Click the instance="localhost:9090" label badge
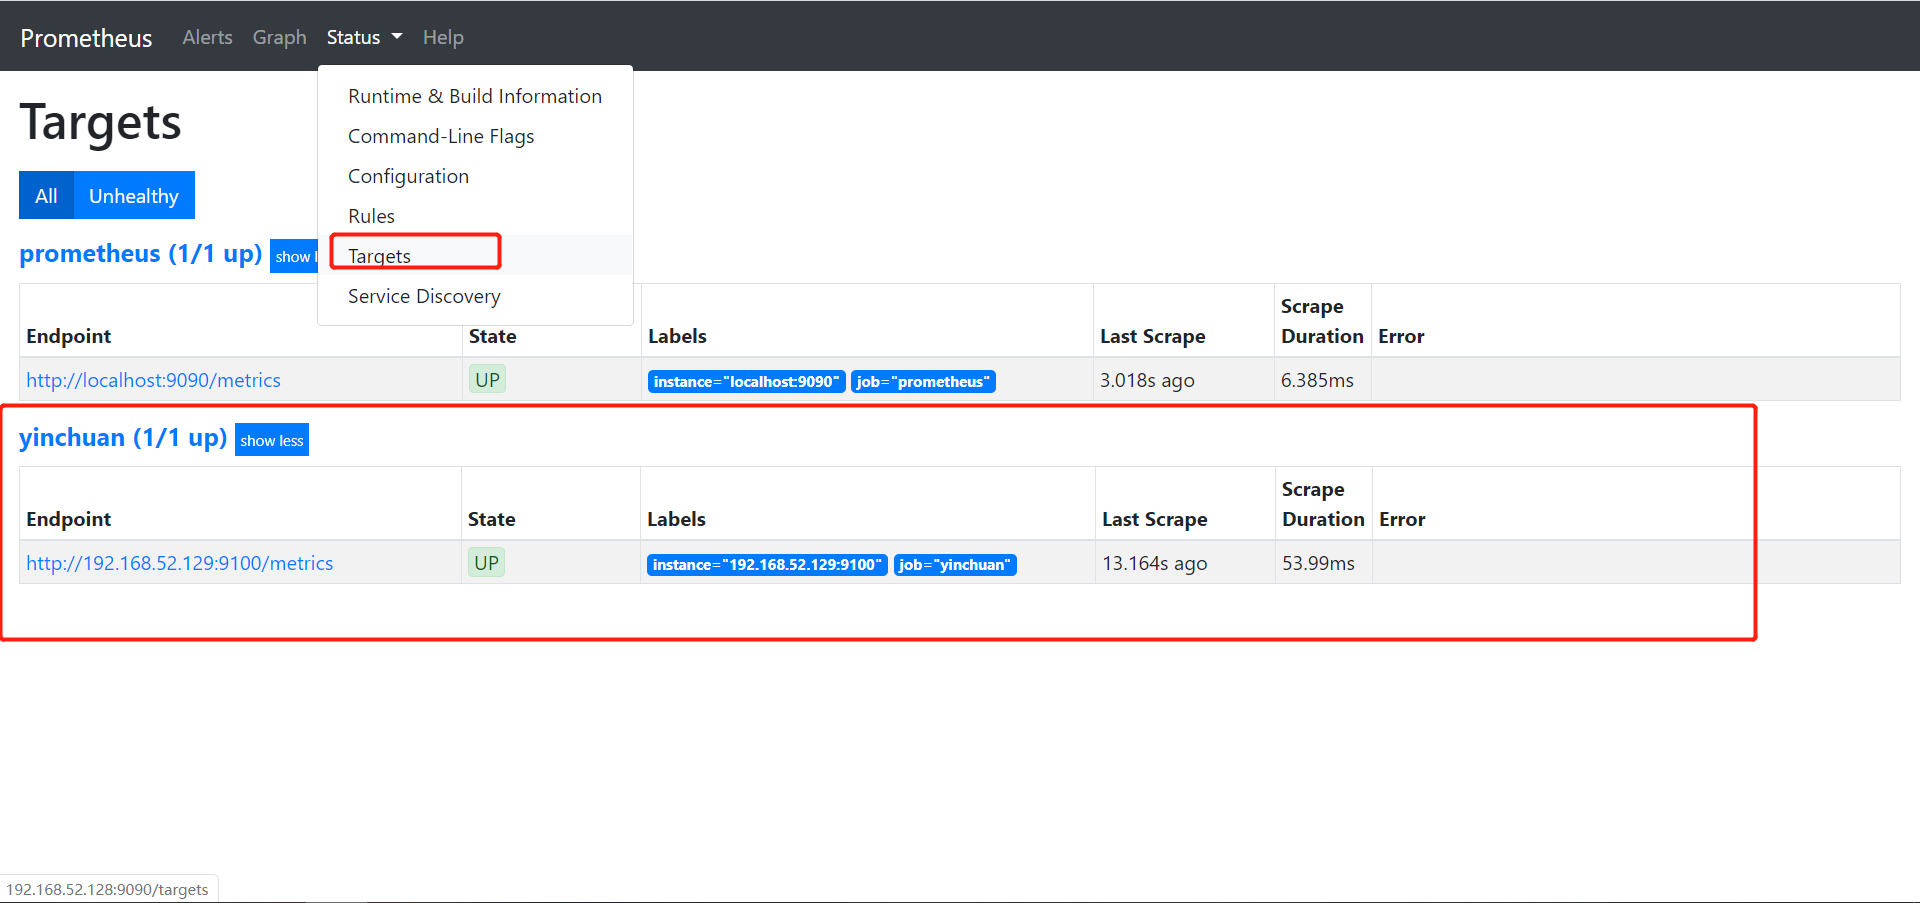Screen dimensions: 1920x903 coord(746,381)
